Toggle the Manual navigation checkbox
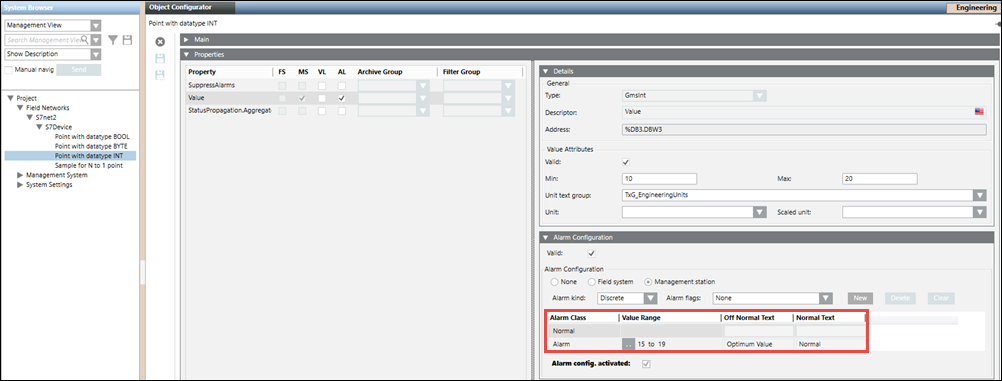1002x381 pixels. pos(9,69)
